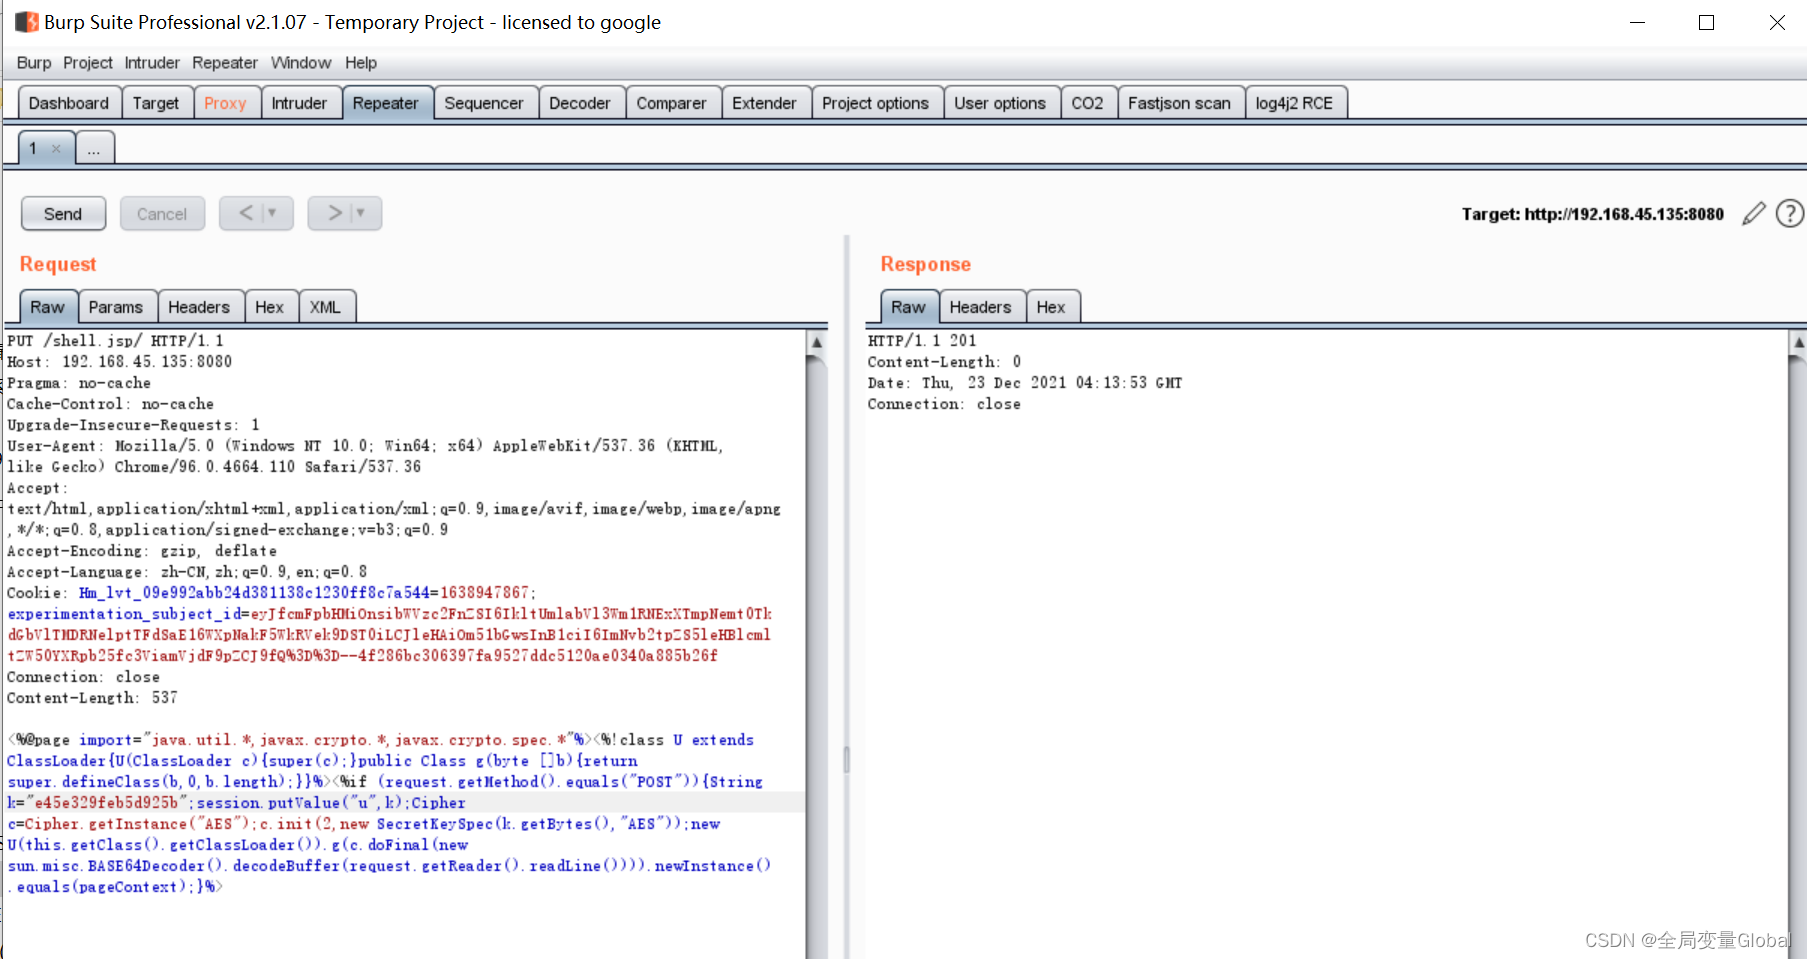The width and height of the screenshot is (1807, 959).
Task: Open the Project menu
Action: (88, 63)
